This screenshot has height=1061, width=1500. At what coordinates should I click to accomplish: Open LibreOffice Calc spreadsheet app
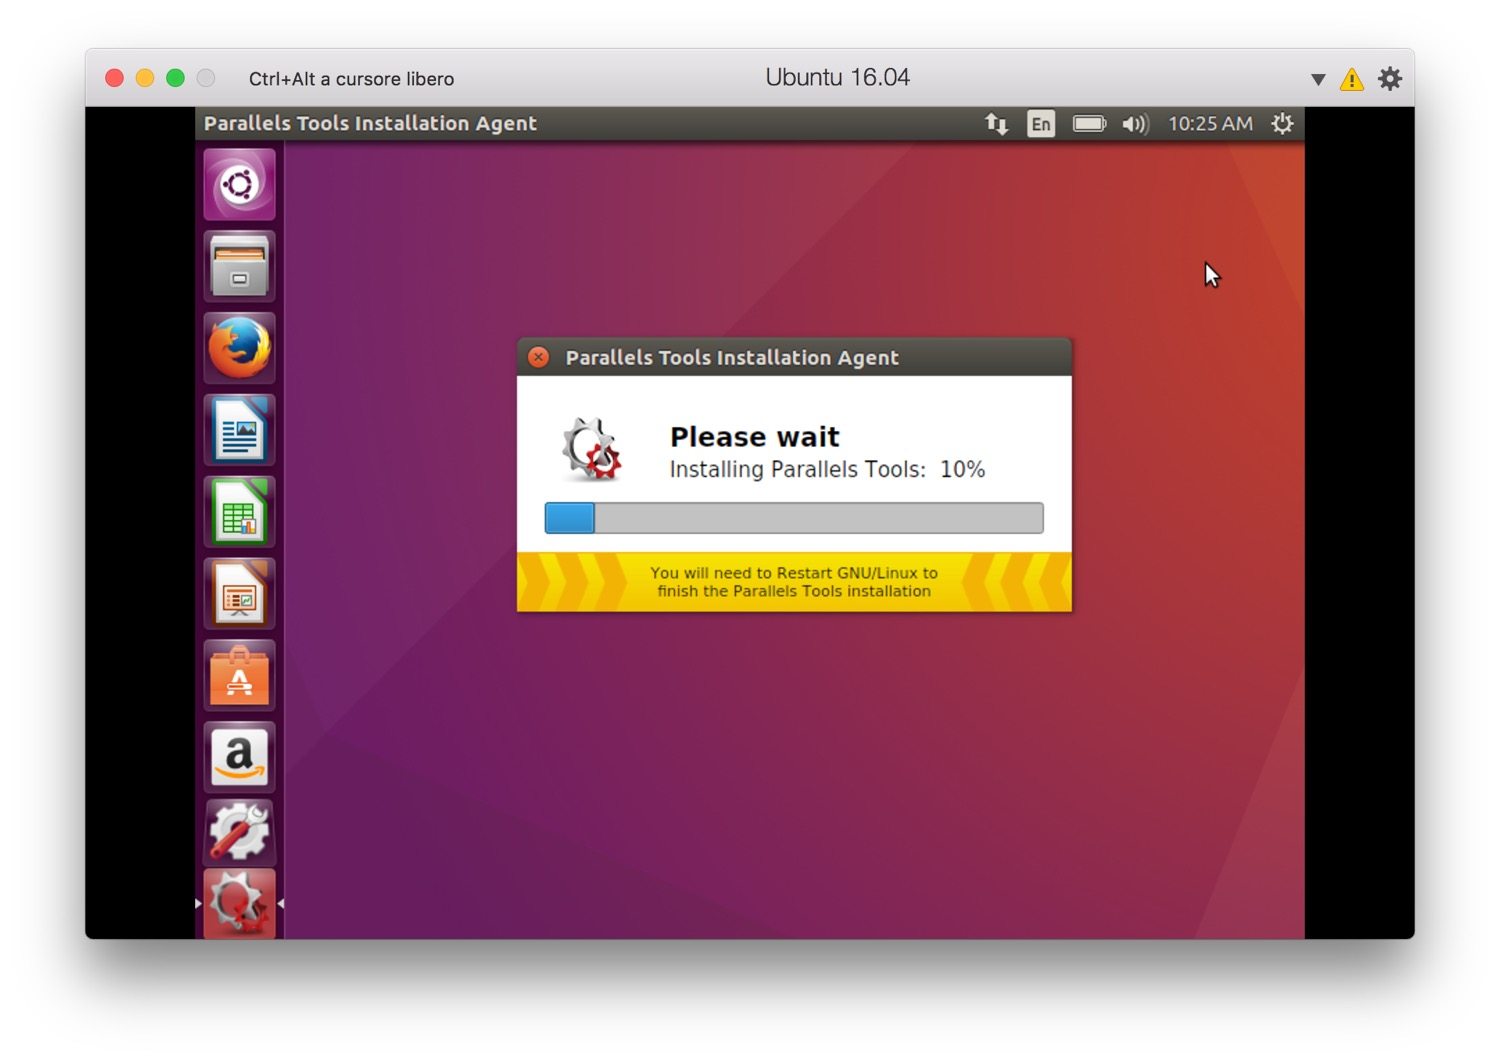[239, 512]
